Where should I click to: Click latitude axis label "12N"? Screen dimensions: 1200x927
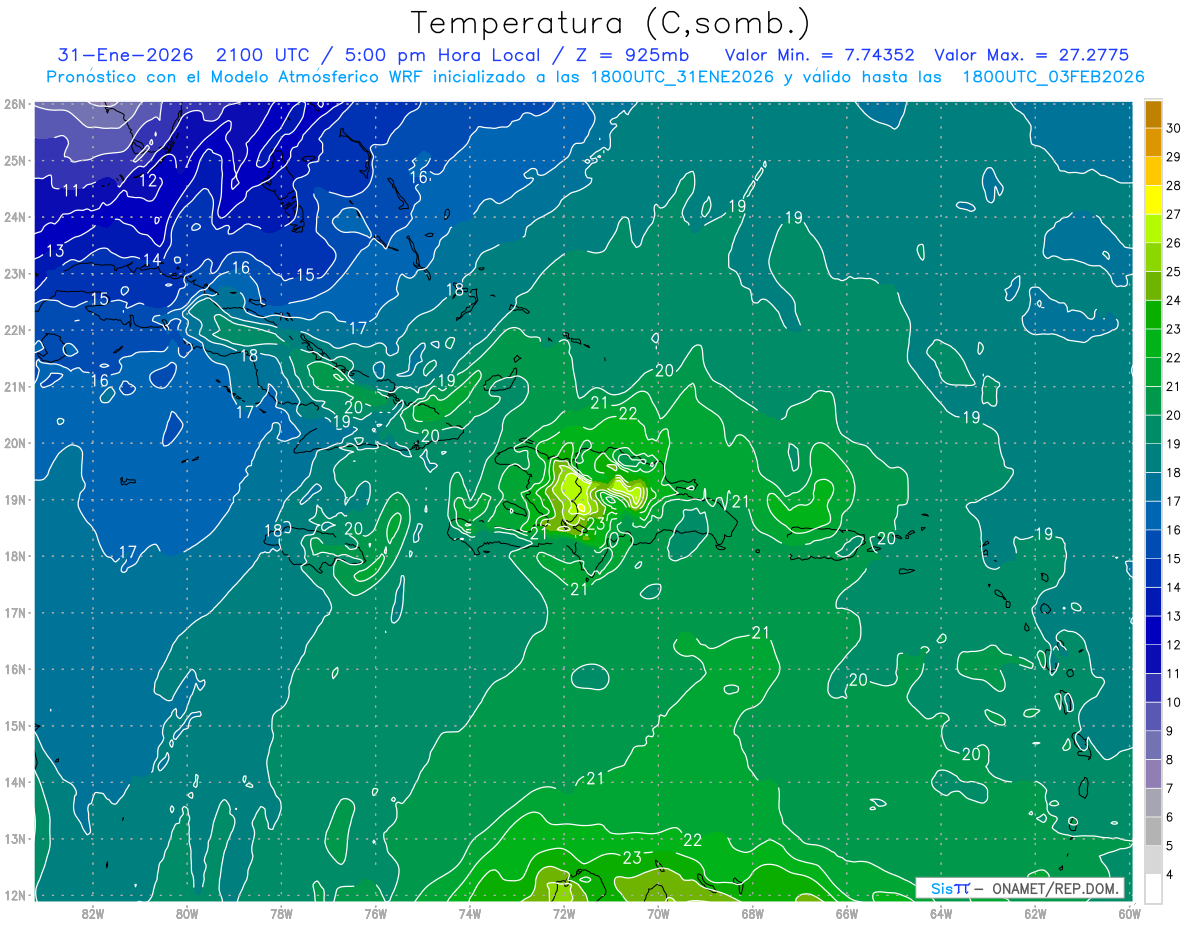pos(15,895)
